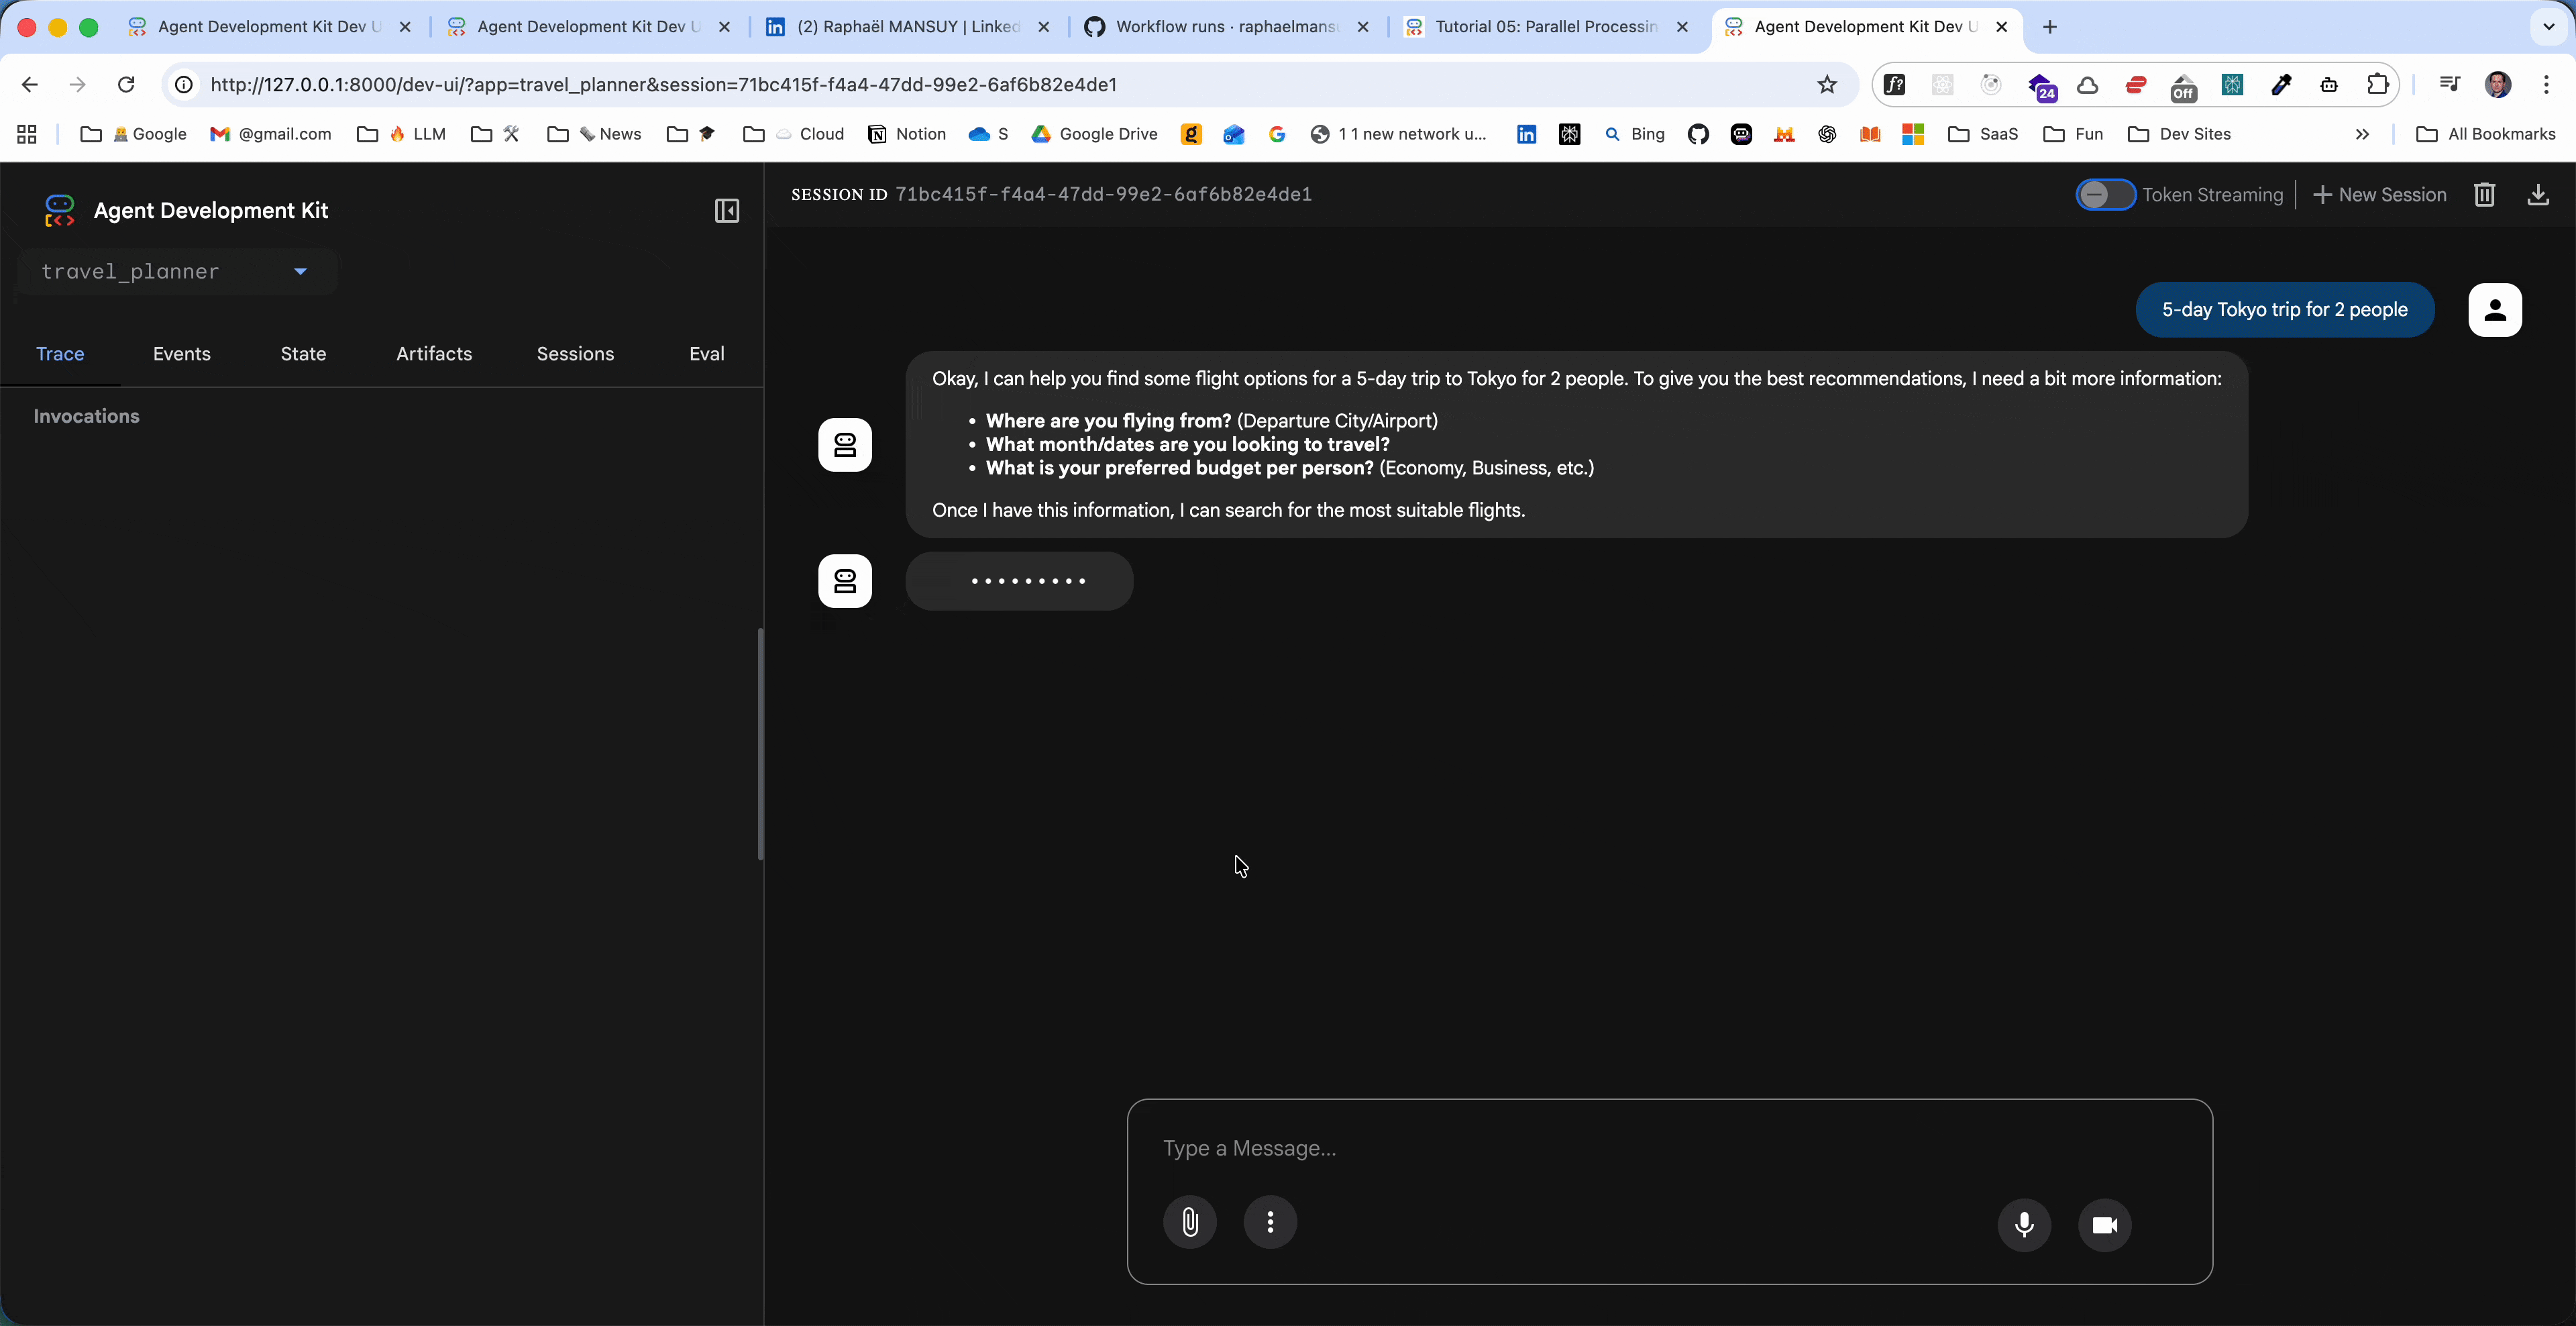Bookmark this page with the star icon
2576x1326 pixels.
tap(1827, 85)
